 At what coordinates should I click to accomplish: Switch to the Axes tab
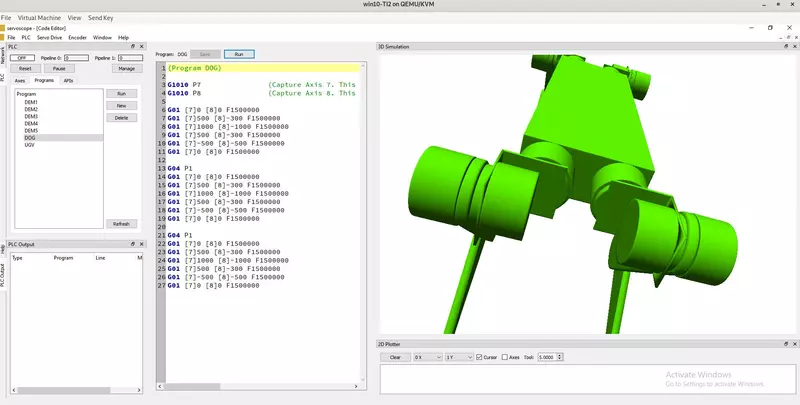(x=20, y=80)
